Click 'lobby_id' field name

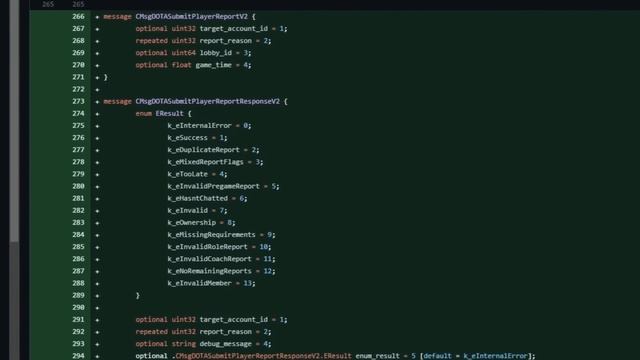click(x=216, y=53)
